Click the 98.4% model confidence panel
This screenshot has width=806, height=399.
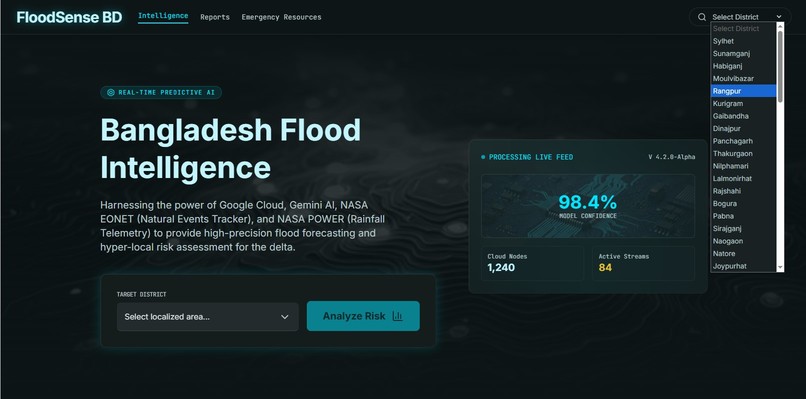point(588,206)
